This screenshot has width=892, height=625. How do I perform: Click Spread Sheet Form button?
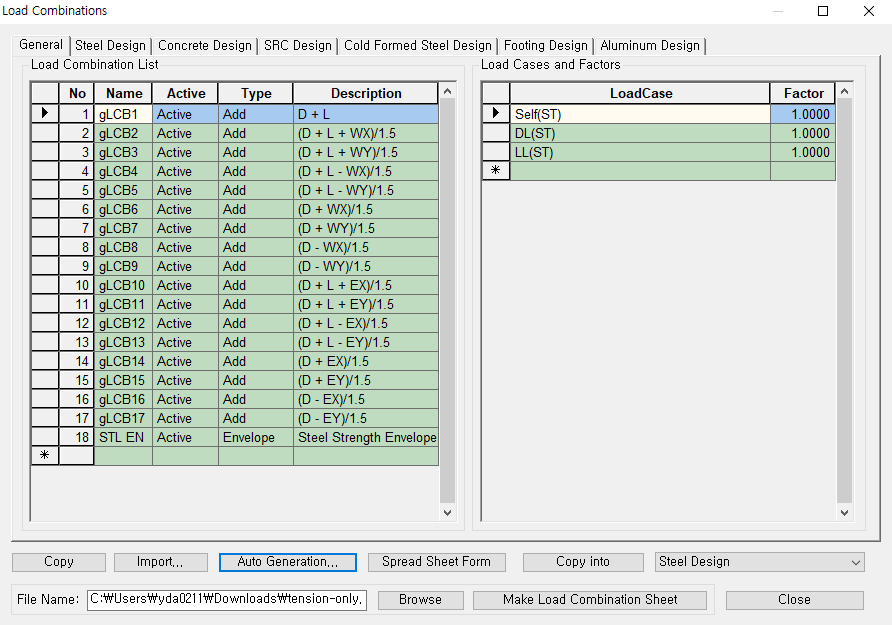point(436,562)
